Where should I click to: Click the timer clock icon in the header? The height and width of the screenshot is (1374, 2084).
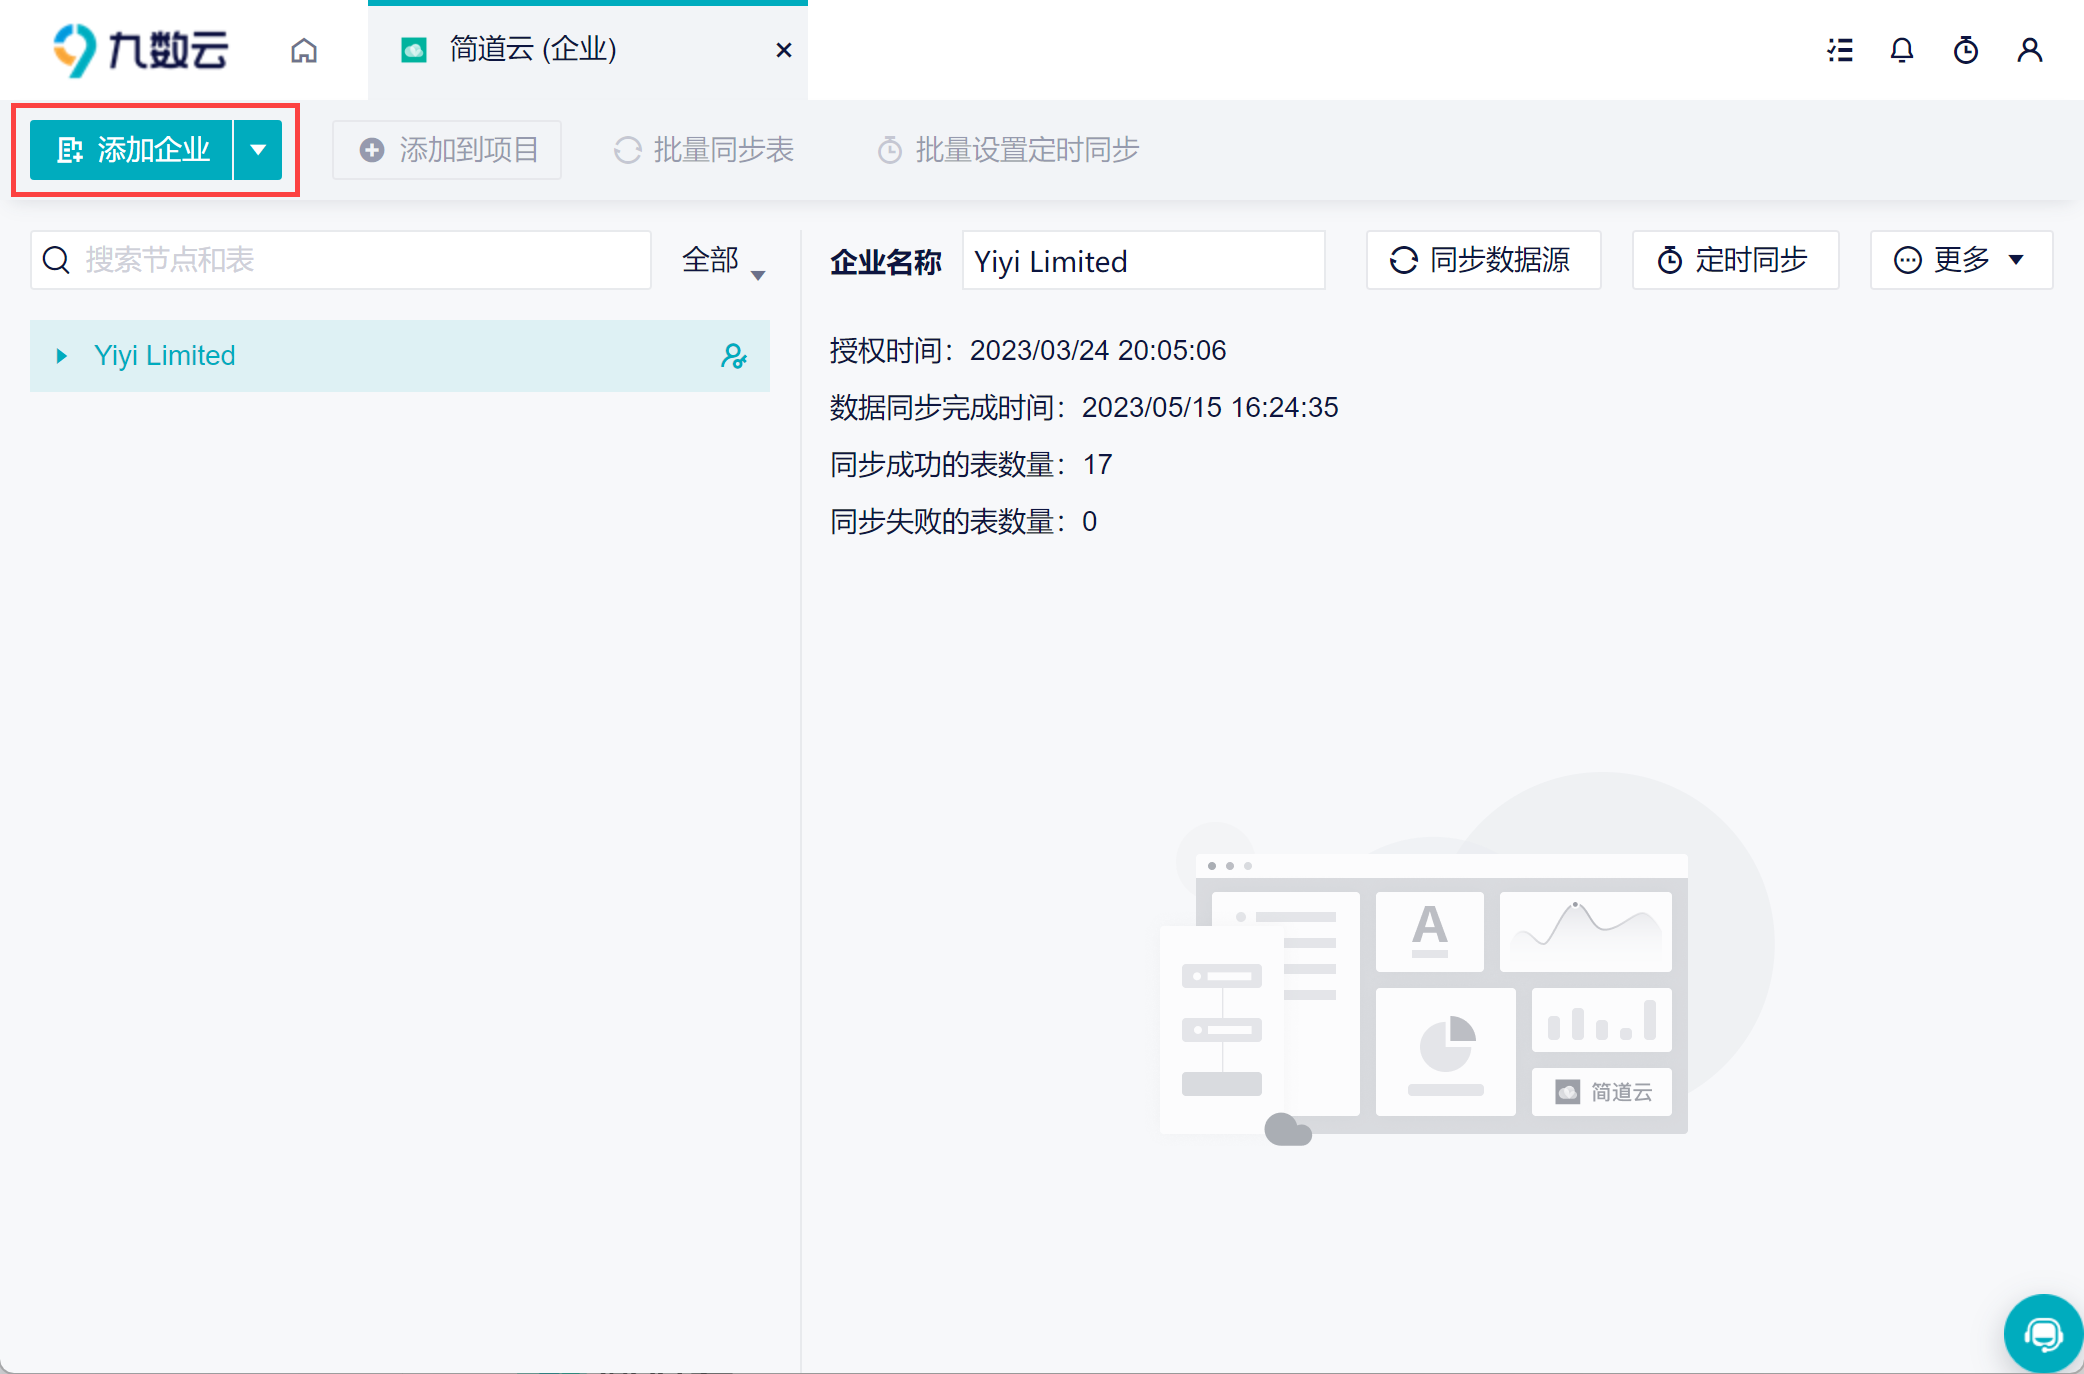pyautogui.click(x=1966, y=50)
